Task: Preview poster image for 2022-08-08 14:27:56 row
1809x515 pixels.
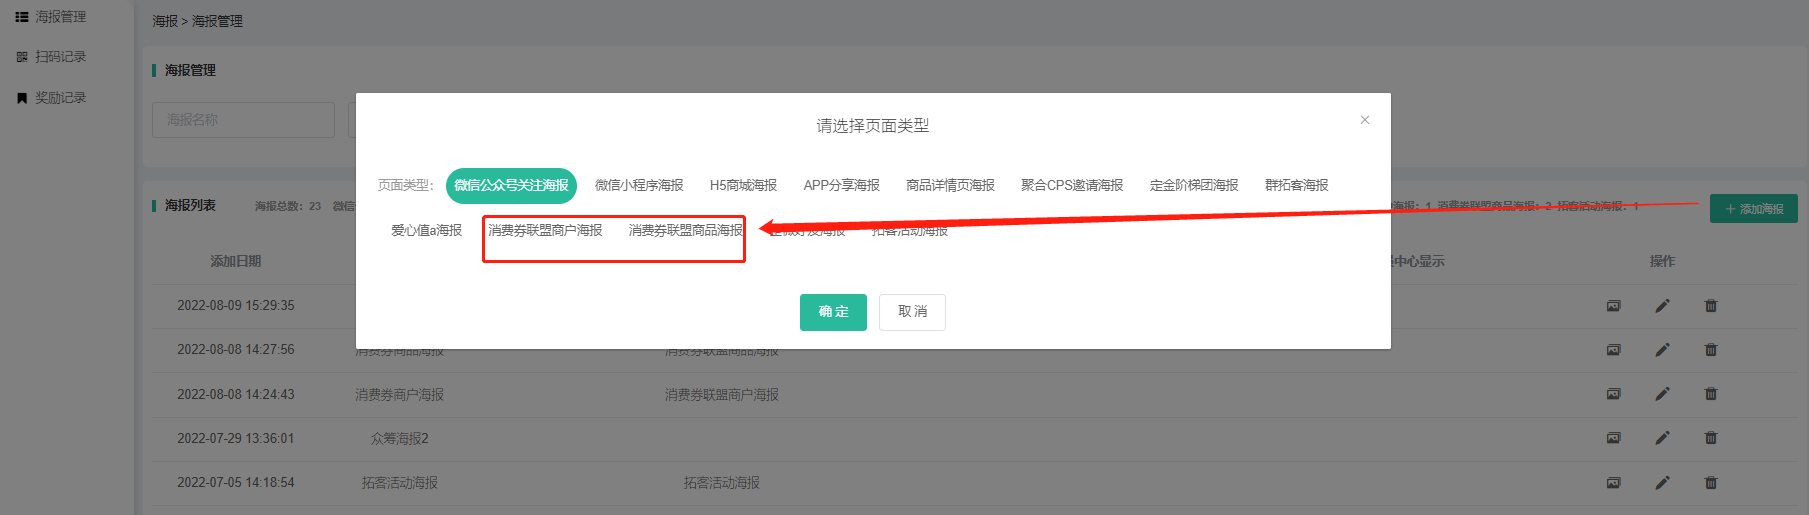Action: 1613,350
